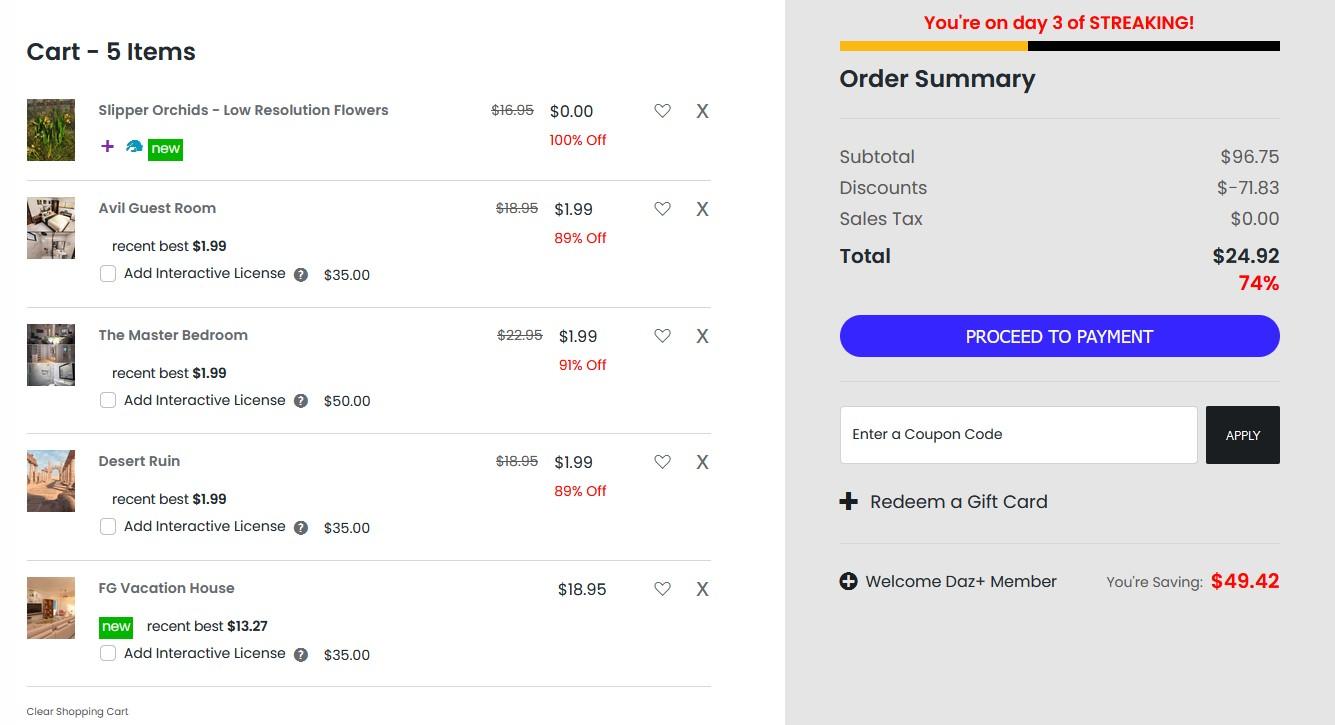Image resolution: width=1335 pixels, height=725 pixels.
Task: Click purple plus icon under Slipper Orchids
Action: click(108, 147)
